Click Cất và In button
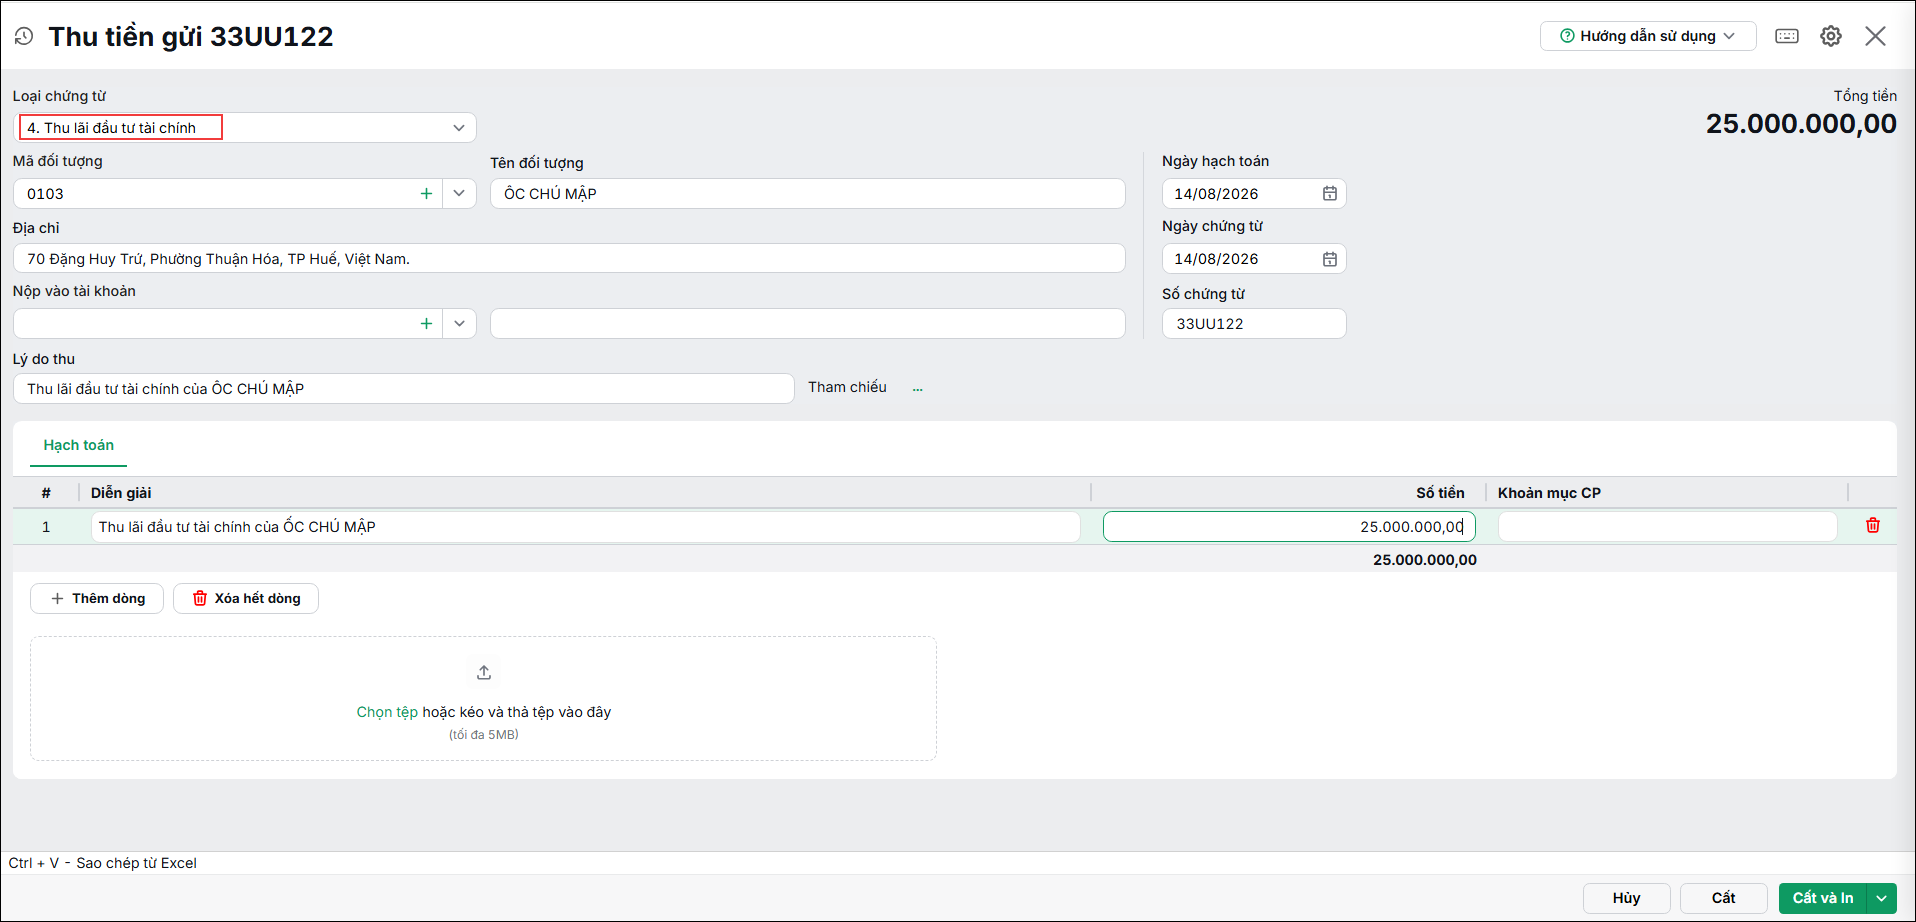1916x922 pixels. click(x=1823, y=898)
